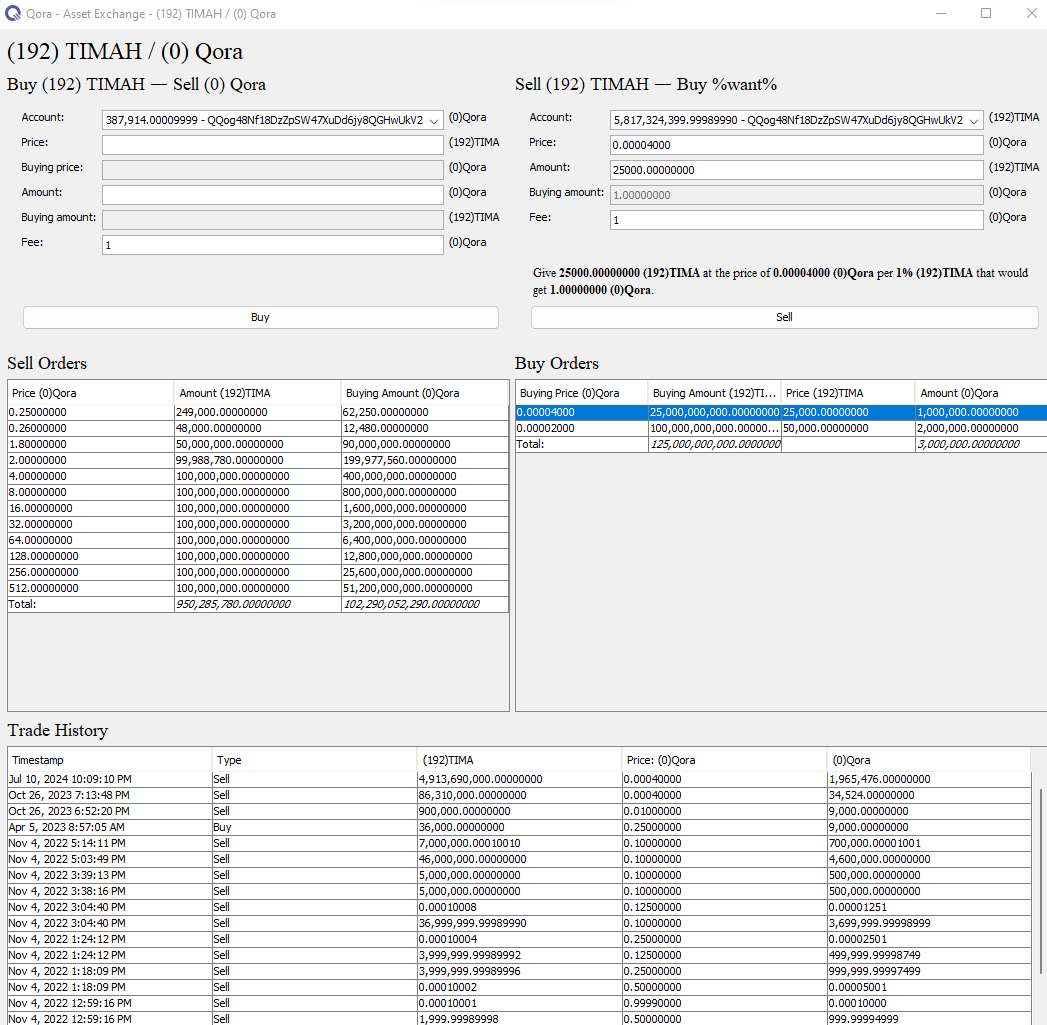The width and height of the screenshot is (1047, 1025).
Task: Click Buy Orders Buying Price (0)Qora header
Action: (x=582, y=393)
